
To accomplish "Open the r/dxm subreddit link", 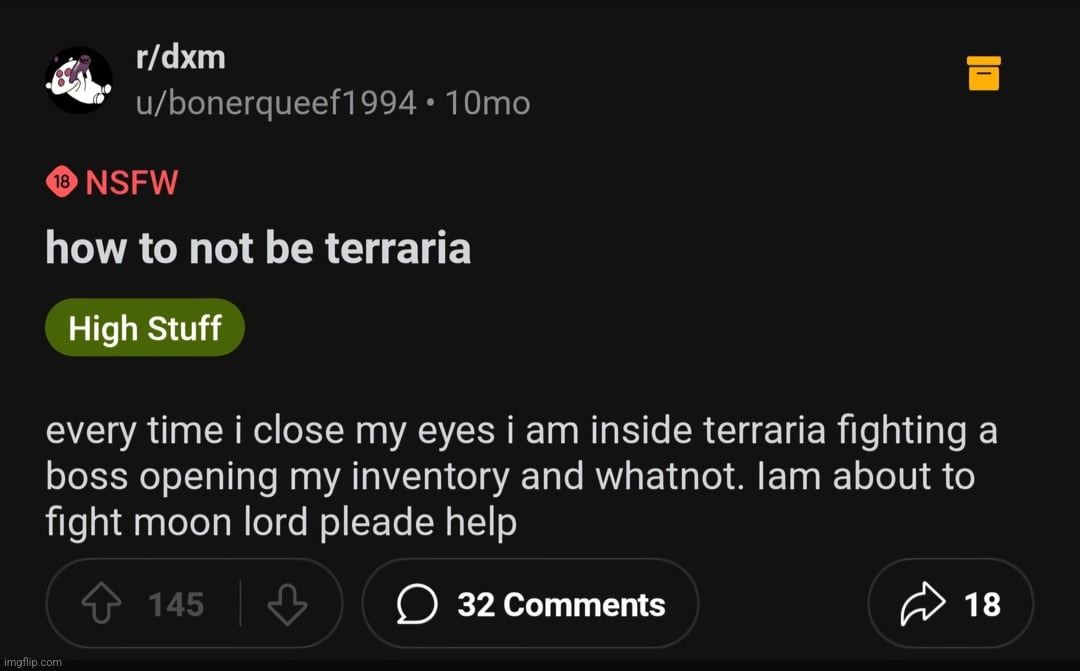I will pos(180,57).
